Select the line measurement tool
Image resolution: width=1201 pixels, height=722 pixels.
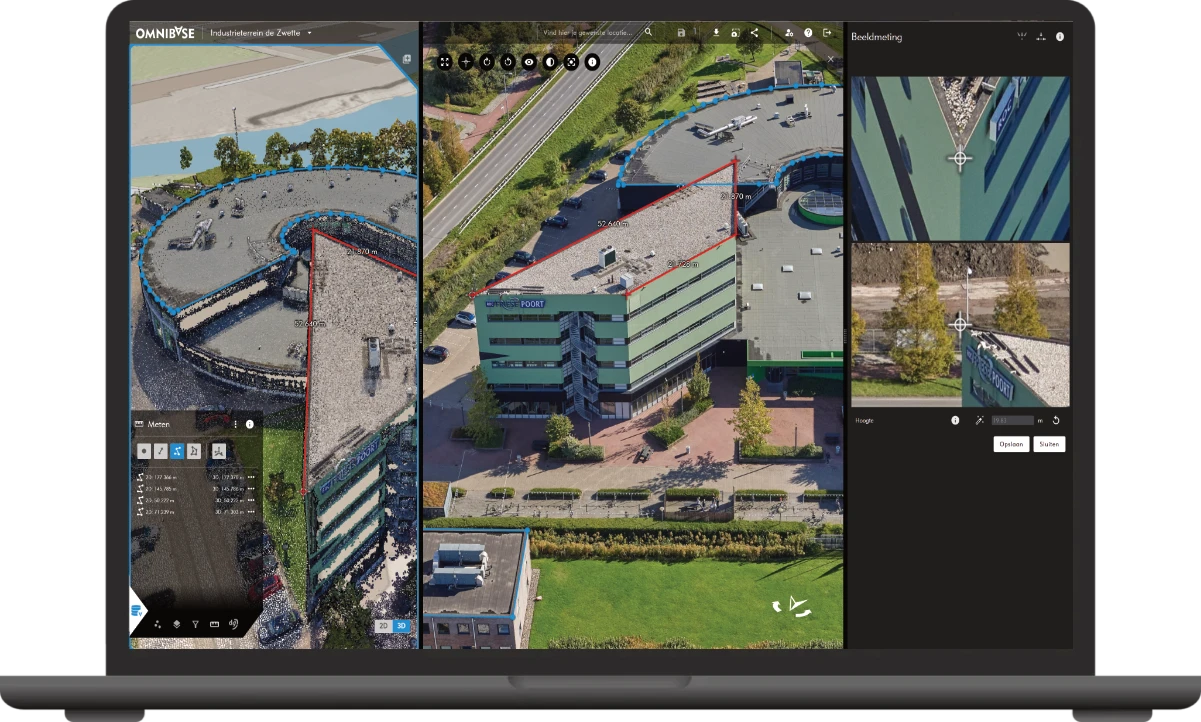tap(160, 451)
